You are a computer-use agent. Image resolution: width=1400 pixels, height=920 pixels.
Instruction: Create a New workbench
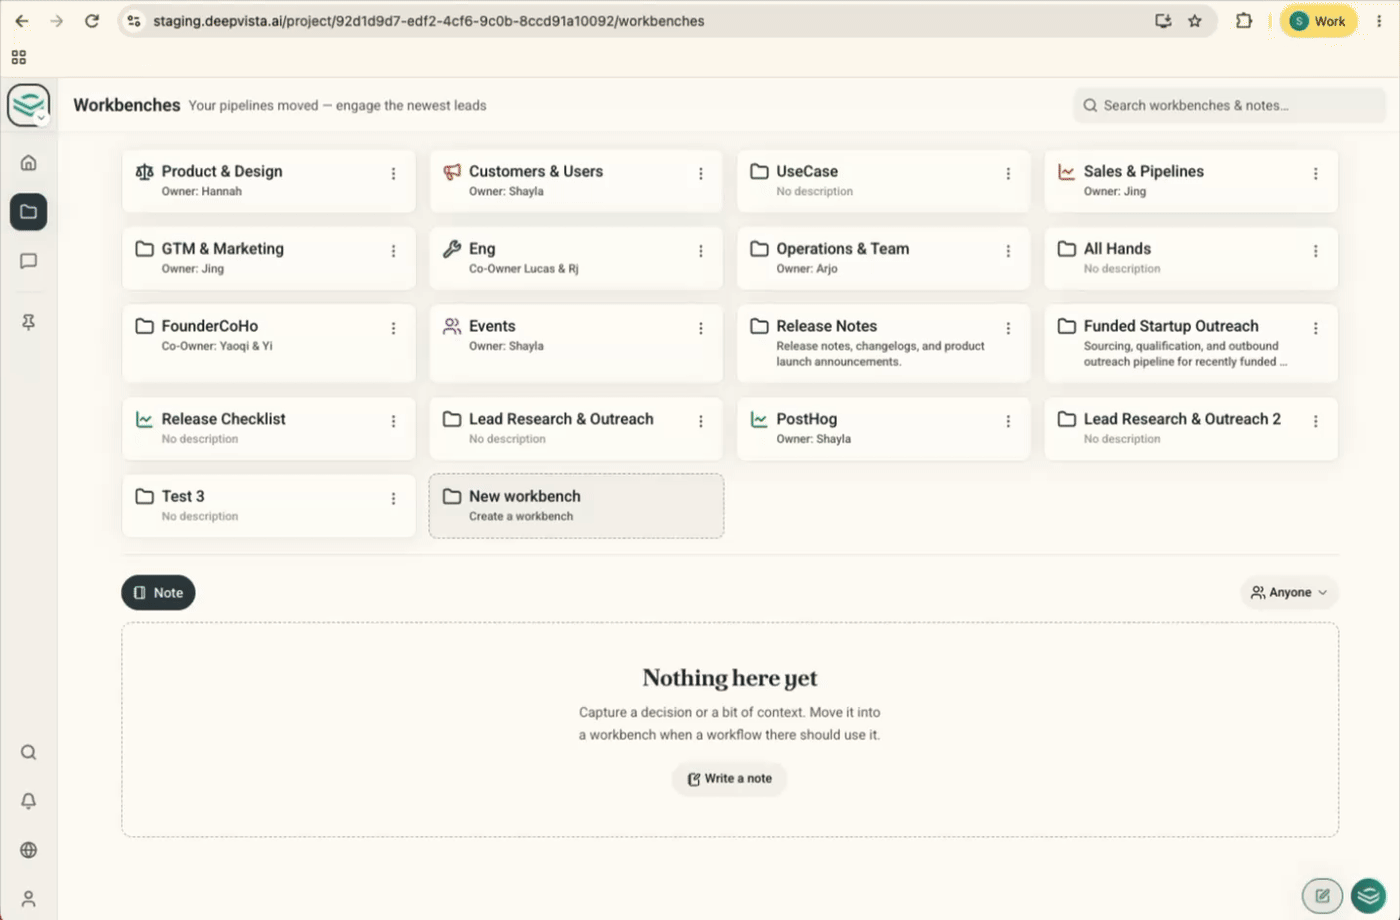[576, 506]
